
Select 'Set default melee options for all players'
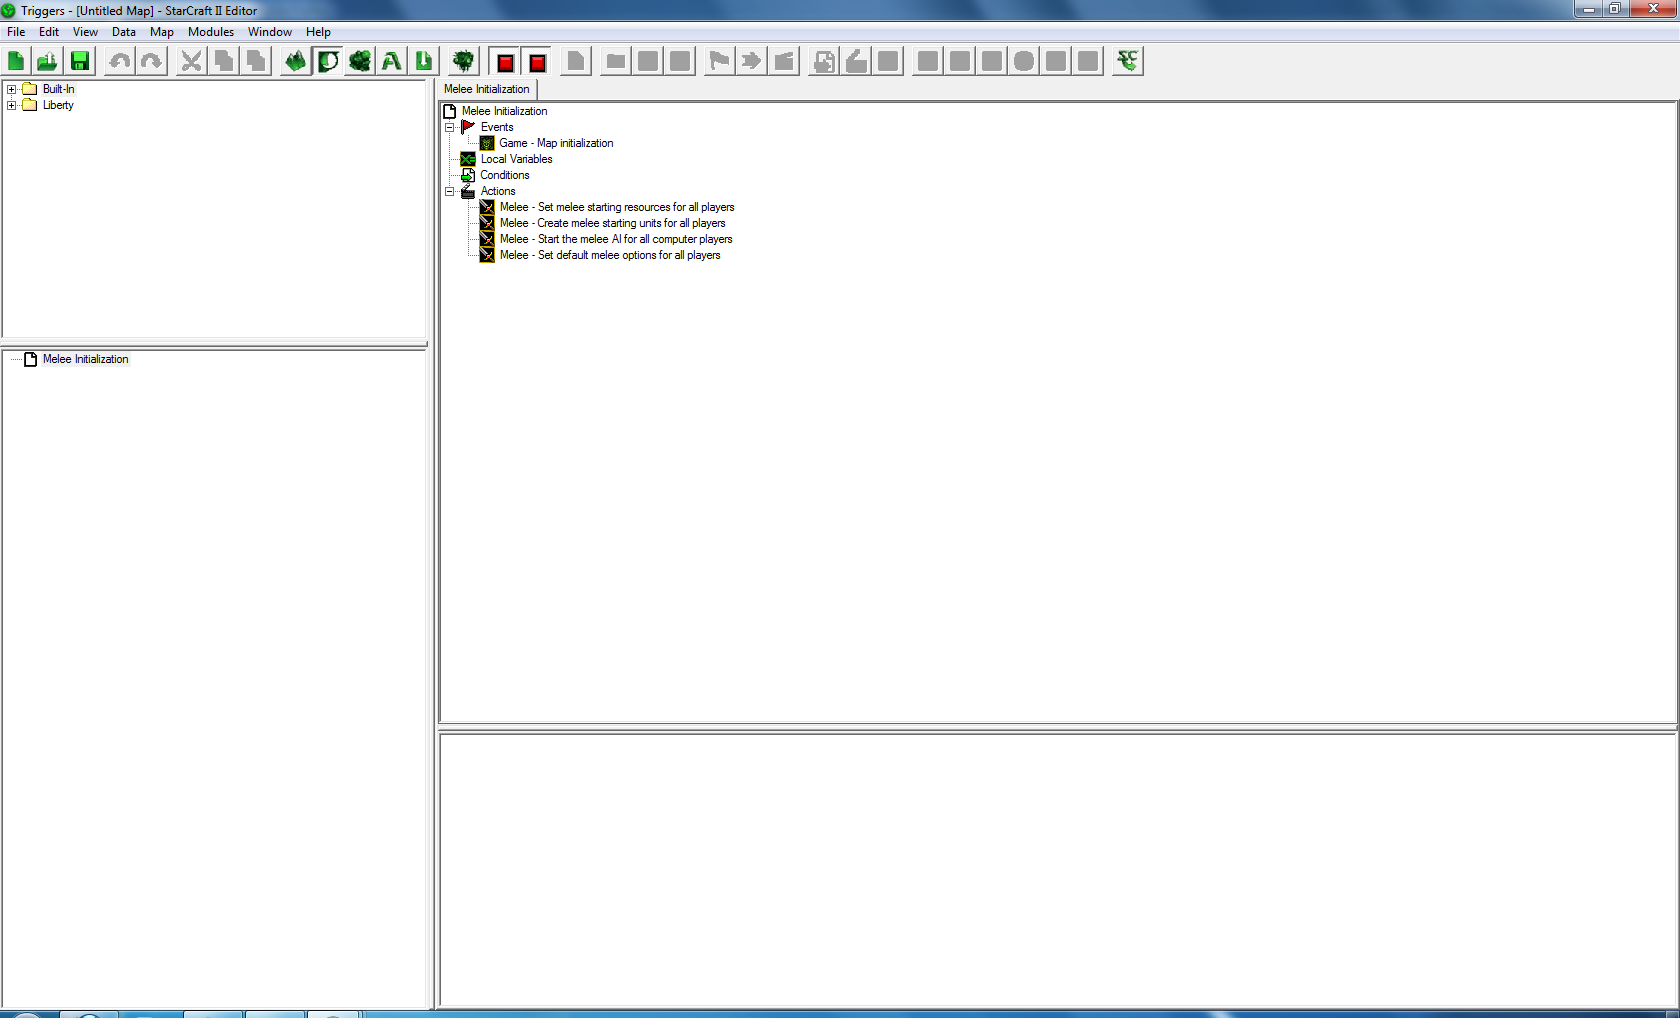pyautogui.click(x=610, y=255)
